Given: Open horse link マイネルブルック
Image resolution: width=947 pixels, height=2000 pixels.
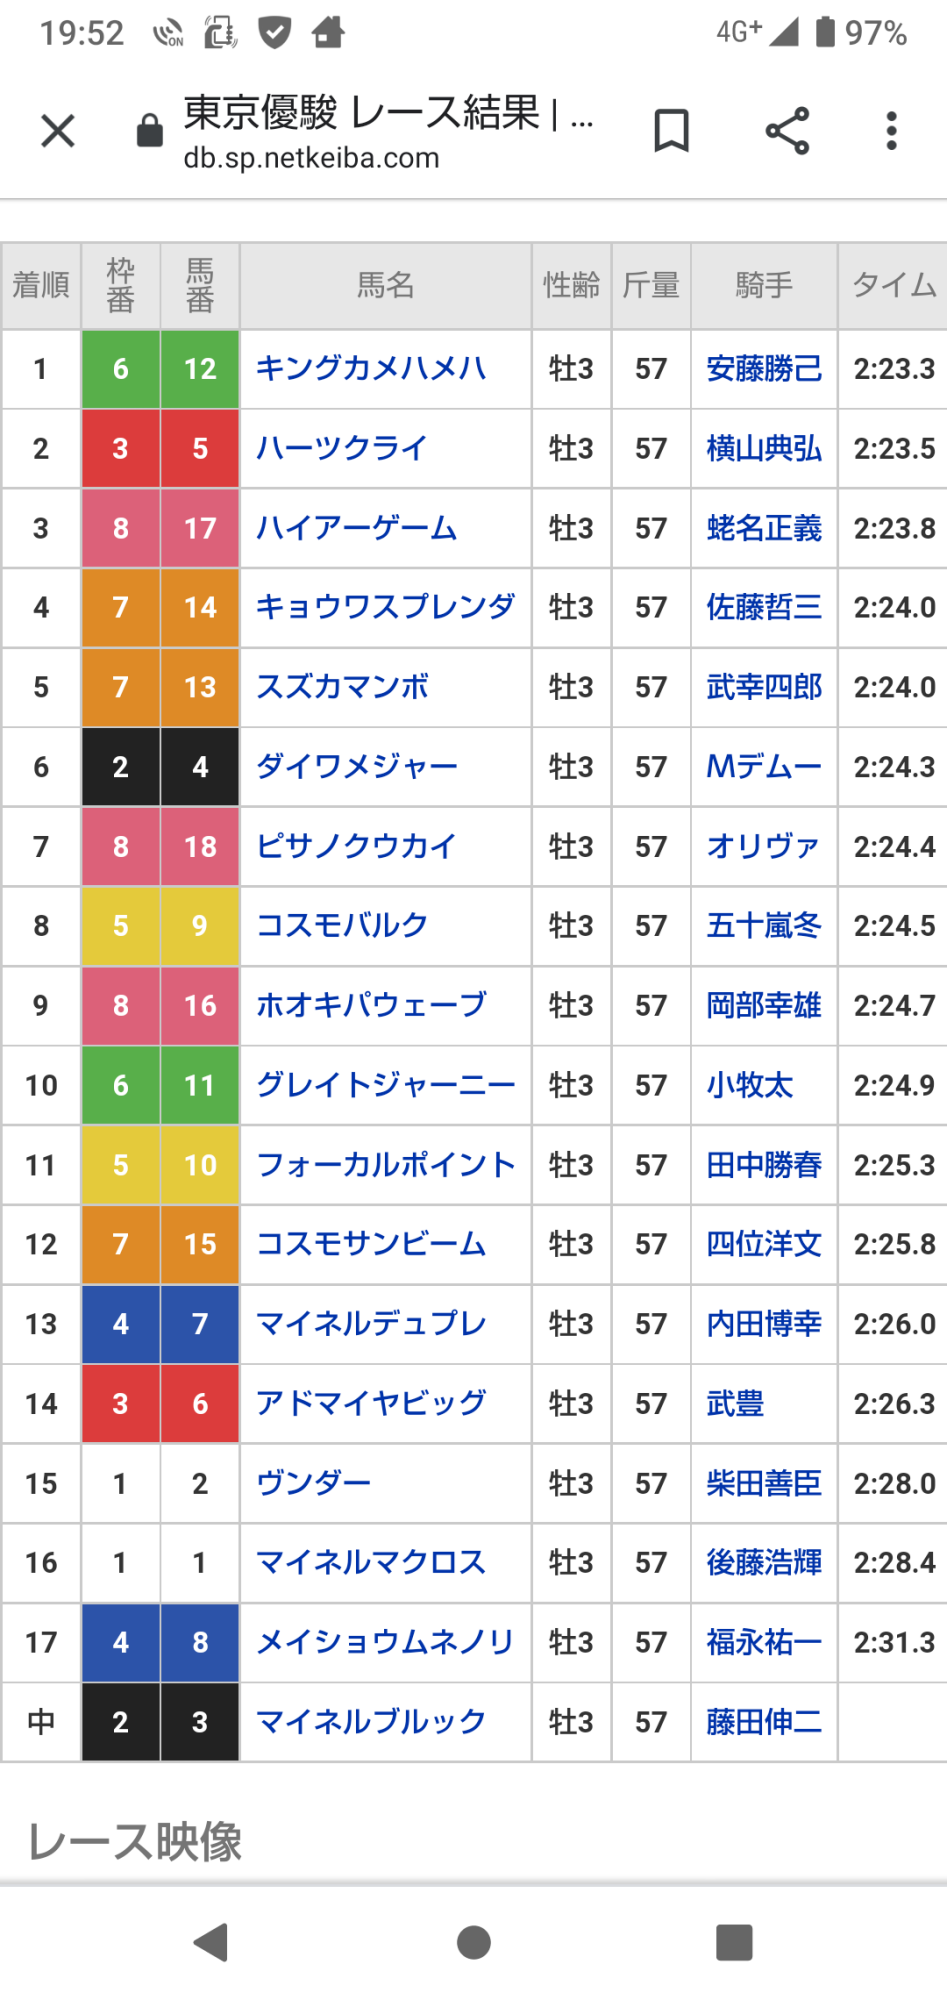Looking at the screenshot, I should point(371,1722).
